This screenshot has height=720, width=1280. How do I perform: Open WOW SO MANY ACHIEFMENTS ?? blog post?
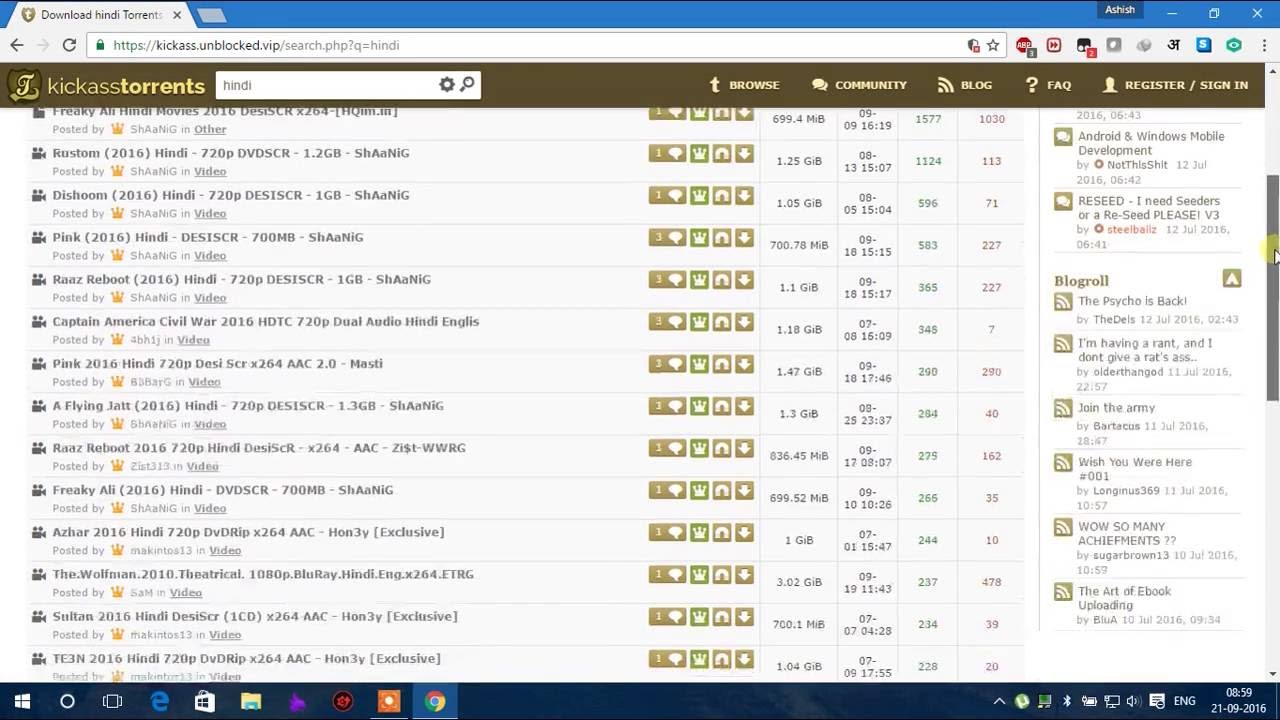[1127, 534]
